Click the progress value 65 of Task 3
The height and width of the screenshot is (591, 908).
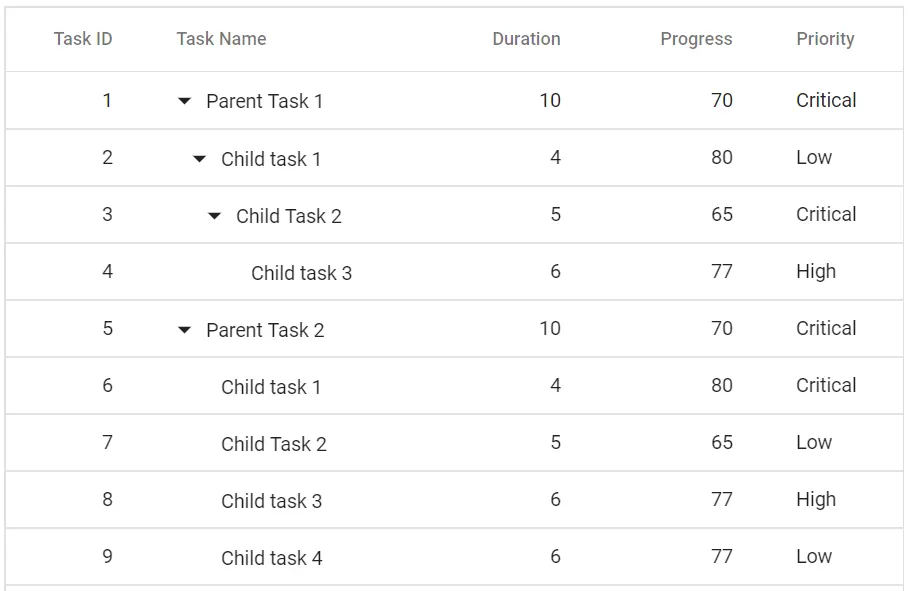pos(721,215)
